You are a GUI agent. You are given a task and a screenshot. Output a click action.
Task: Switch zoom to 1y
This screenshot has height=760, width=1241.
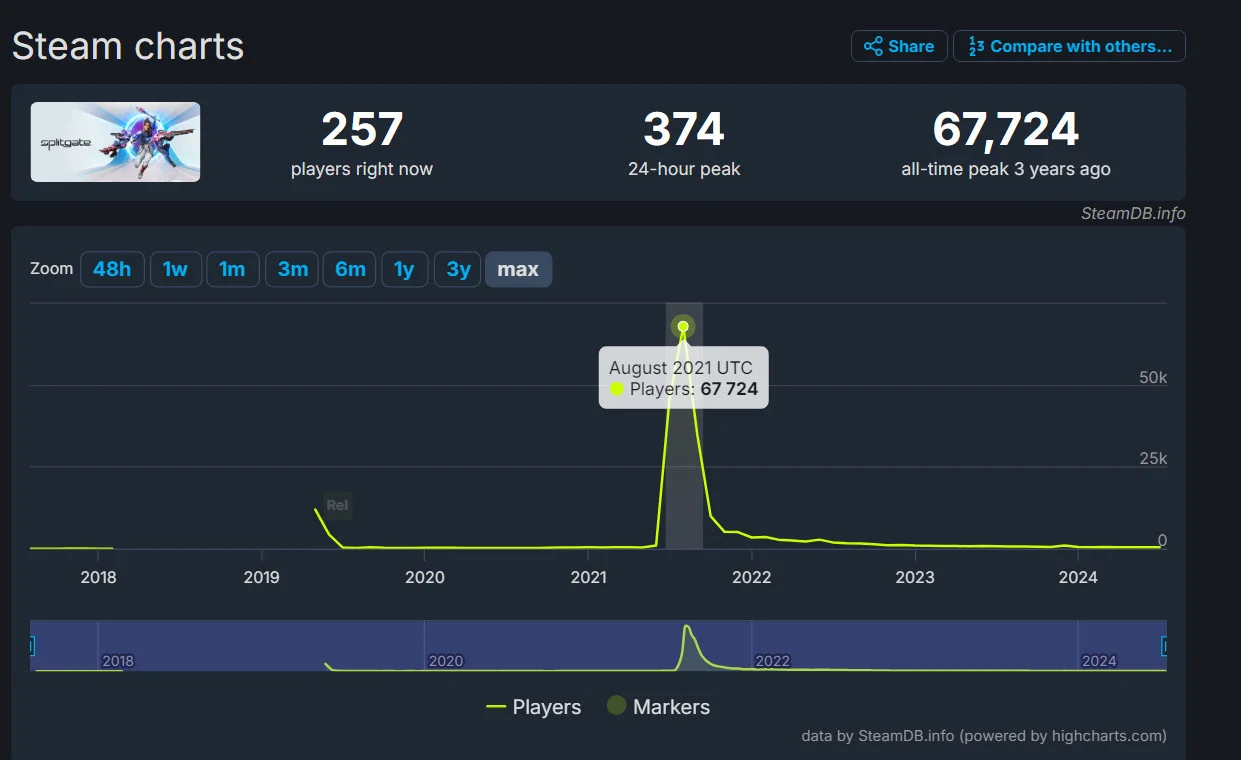pos(404,269)
